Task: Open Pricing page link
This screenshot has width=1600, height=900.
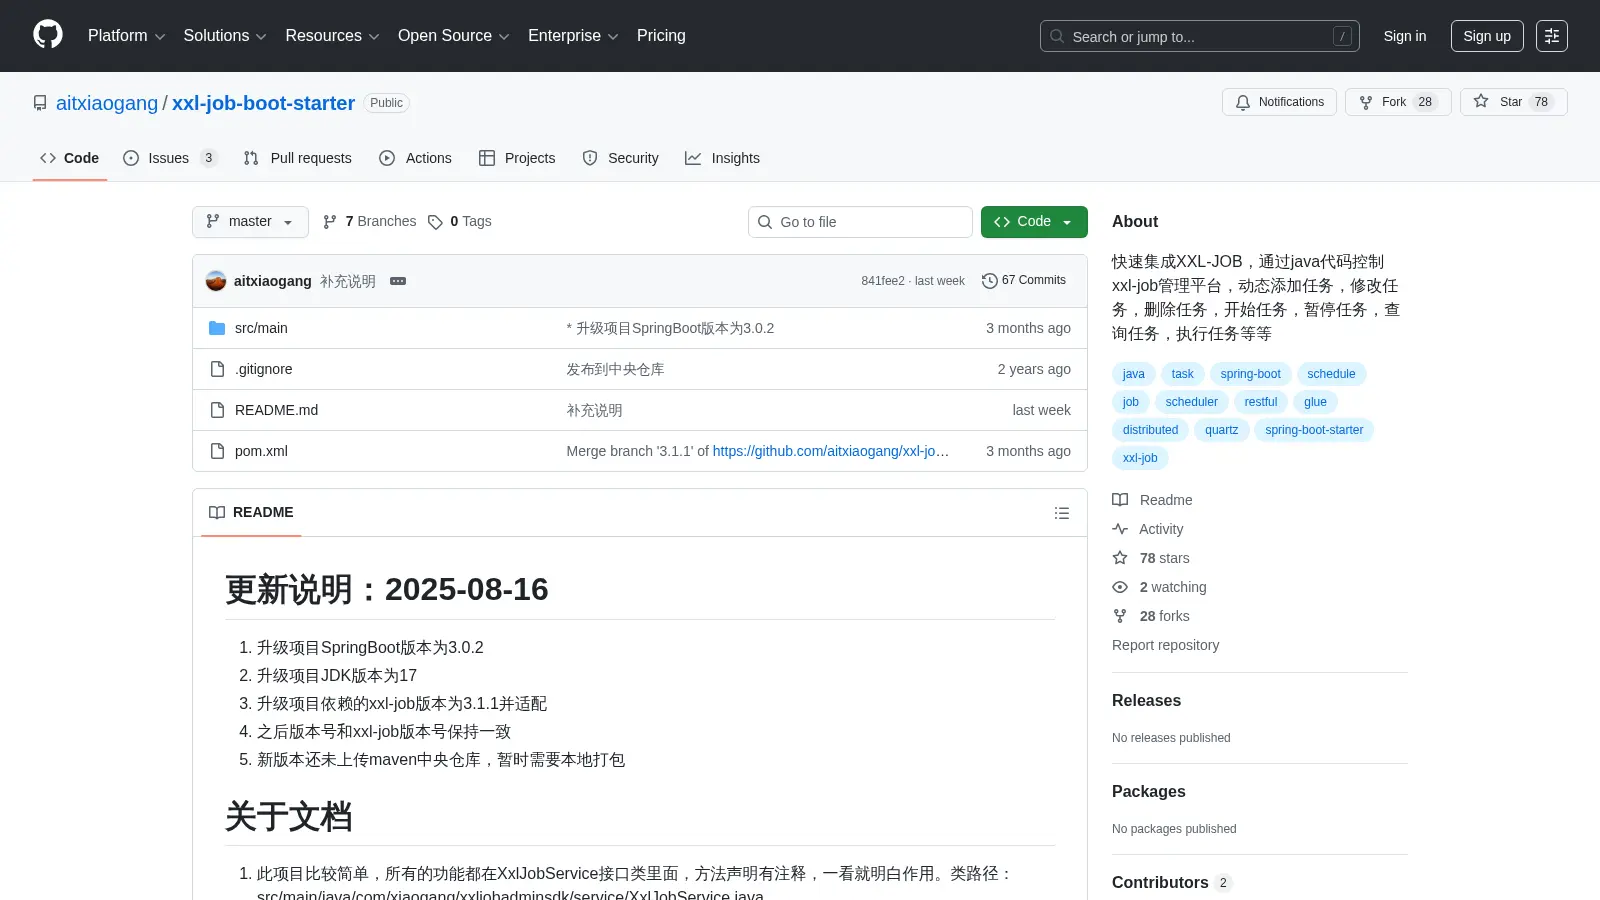Action: pyautogui.click(x=661, y=36)
